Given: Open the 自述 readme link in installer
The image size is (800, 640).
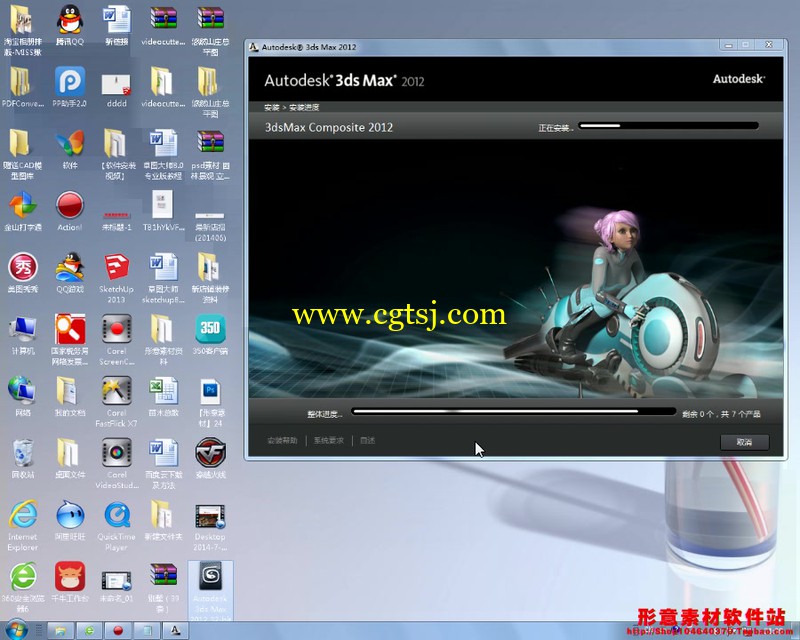Looking at the screenshot, I should click(x=367, y=440).
